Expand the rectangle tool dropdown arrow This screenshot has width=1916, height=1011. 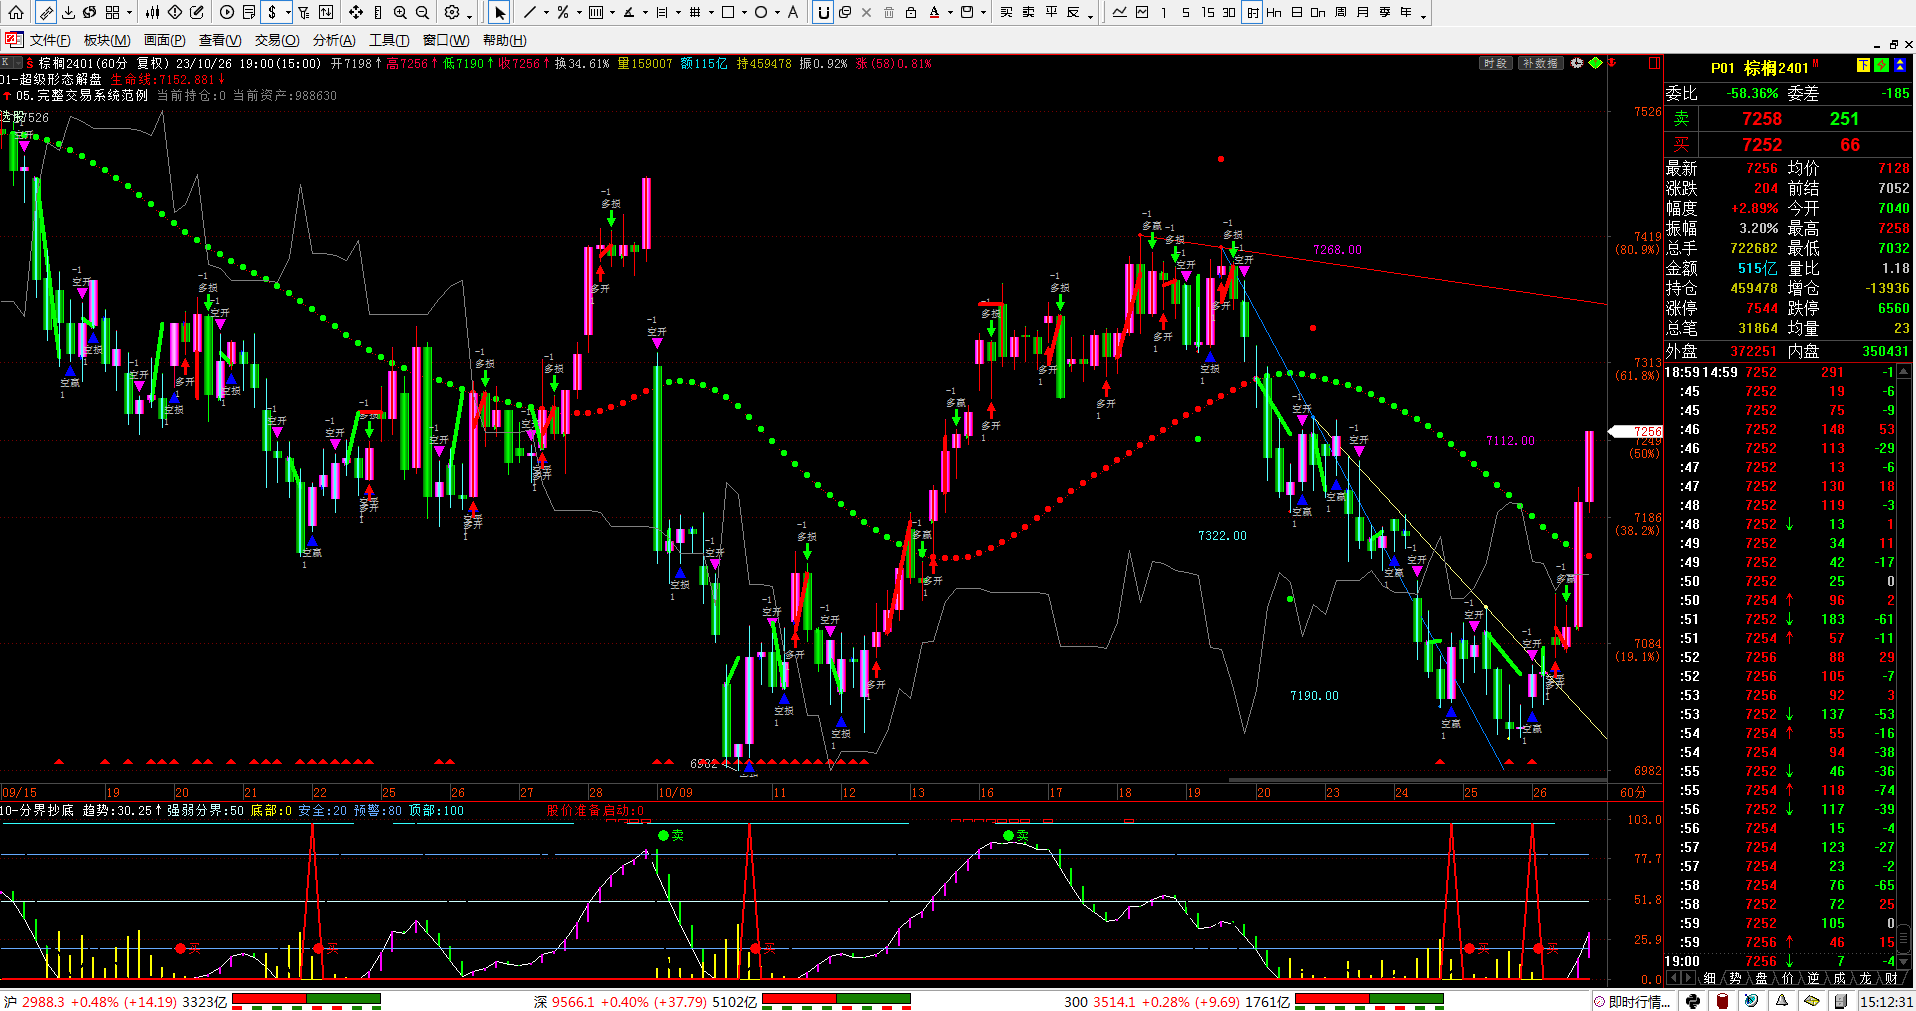(744, 12)
